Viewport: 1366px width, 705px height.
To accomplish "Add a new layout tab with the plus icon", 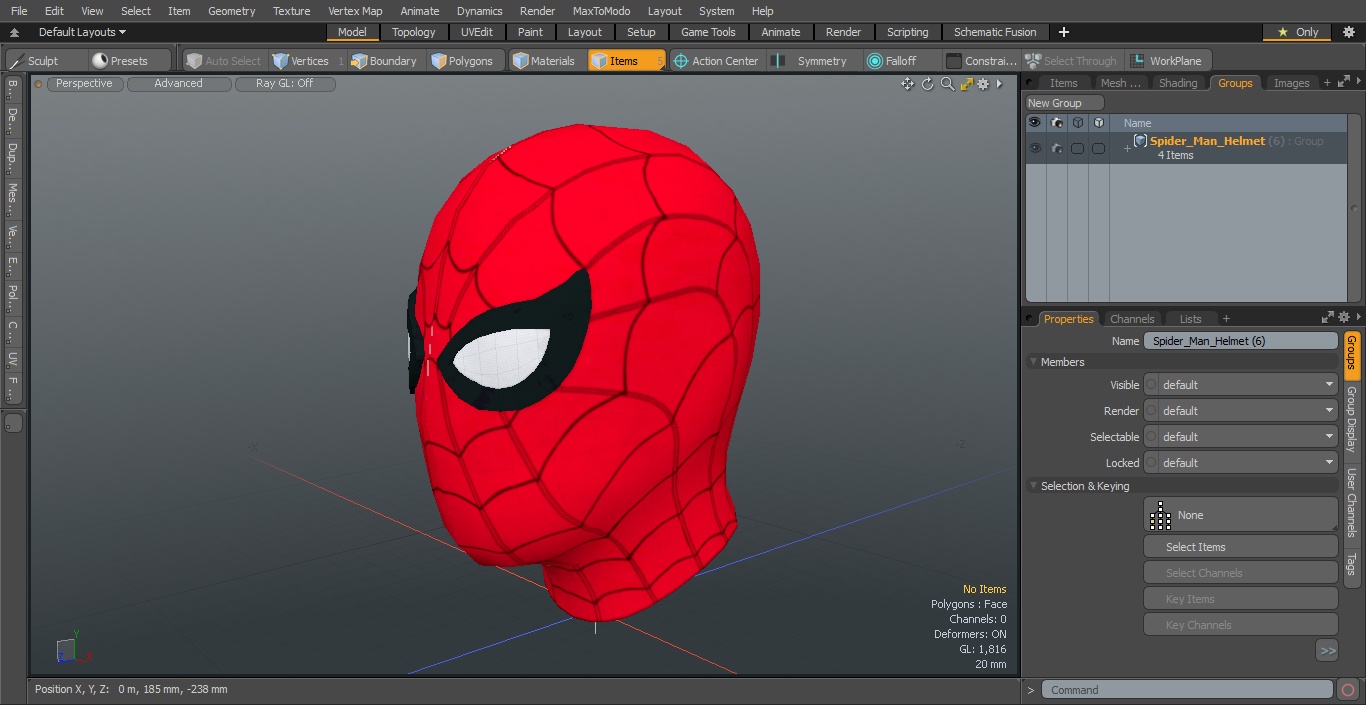I will (x=1063, y=32).
